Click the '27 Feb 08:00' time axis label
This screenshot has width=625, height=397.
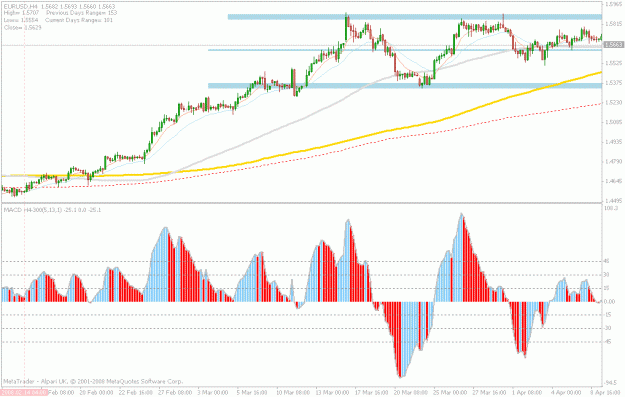click(175, 393)
